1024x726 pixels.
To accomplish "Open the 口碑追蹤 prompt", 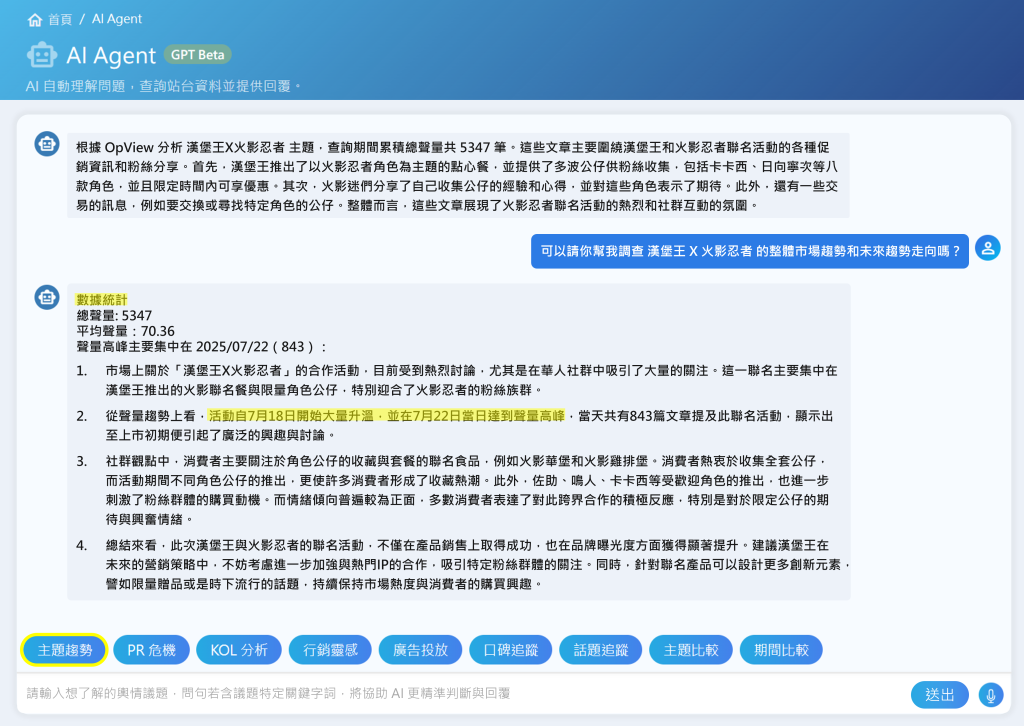I will click(510, 650).
